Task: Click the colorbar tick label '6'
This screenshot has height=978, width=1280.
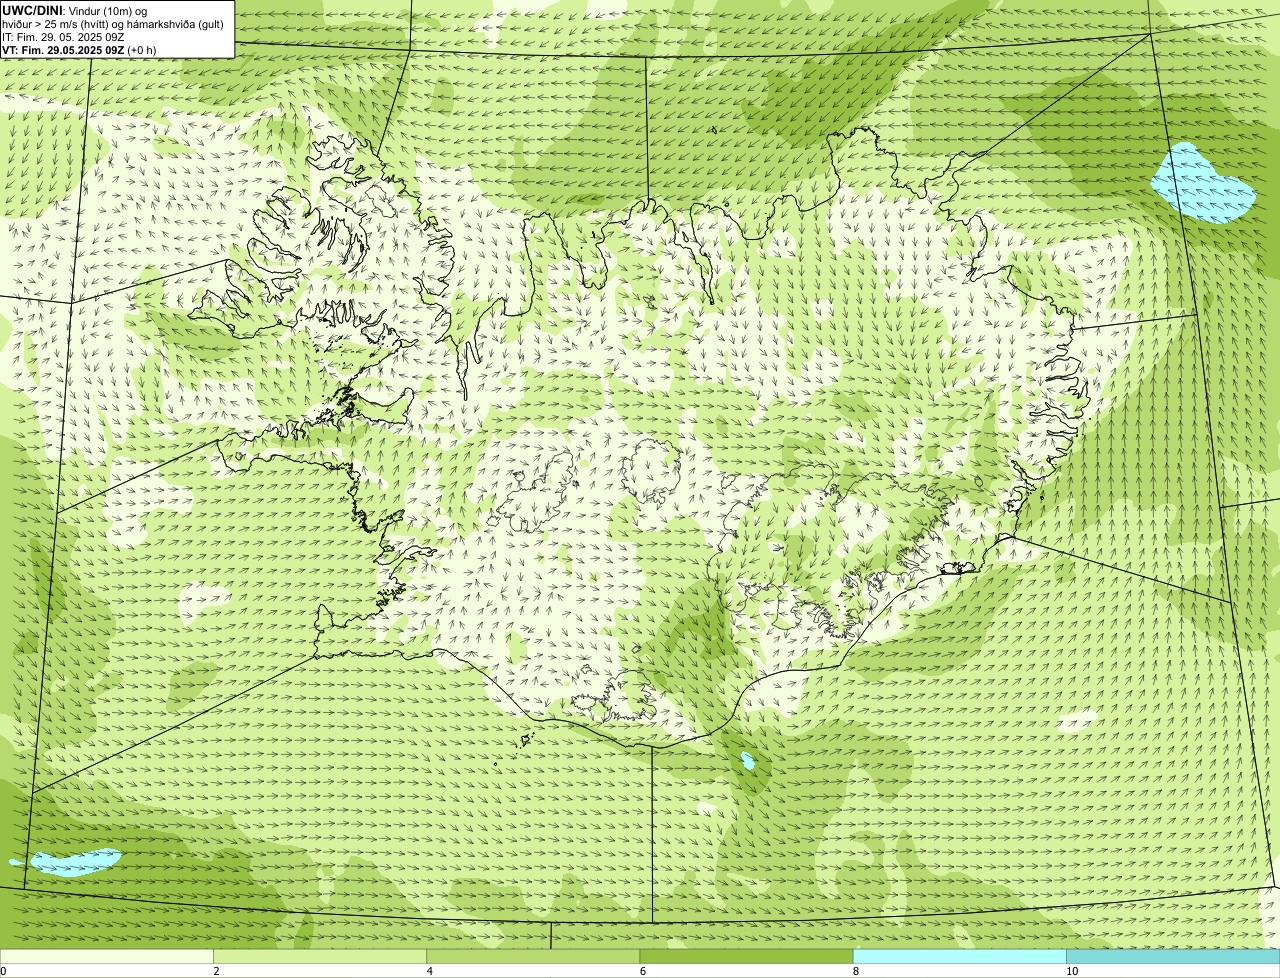Action: [x=642, y=971]
